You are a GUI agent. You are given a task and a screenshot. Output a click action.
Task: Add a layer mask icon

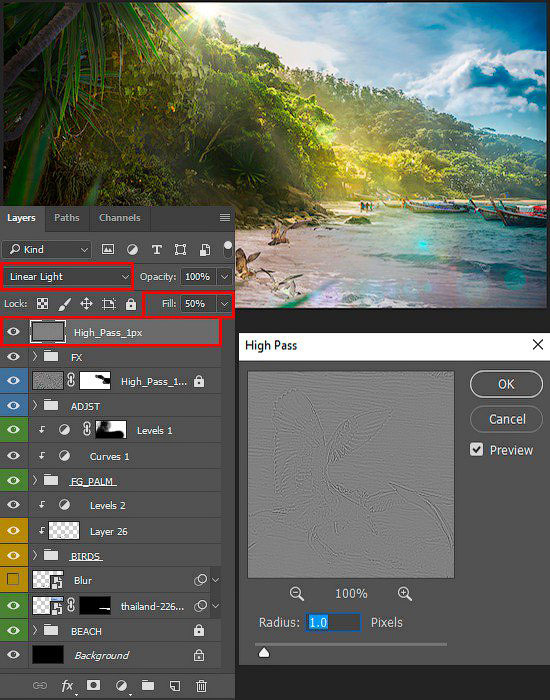93,685
